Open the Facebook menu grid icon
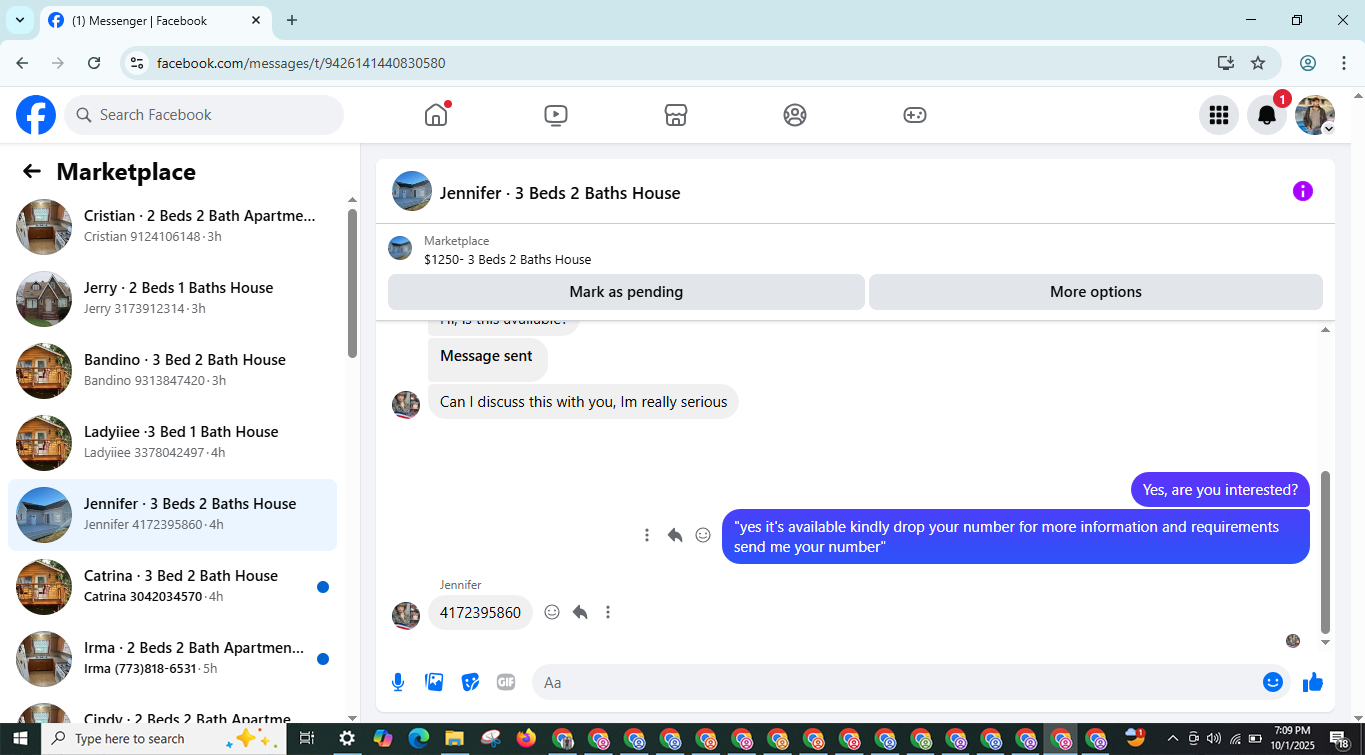The image size is (1365, 755). 1218,115
